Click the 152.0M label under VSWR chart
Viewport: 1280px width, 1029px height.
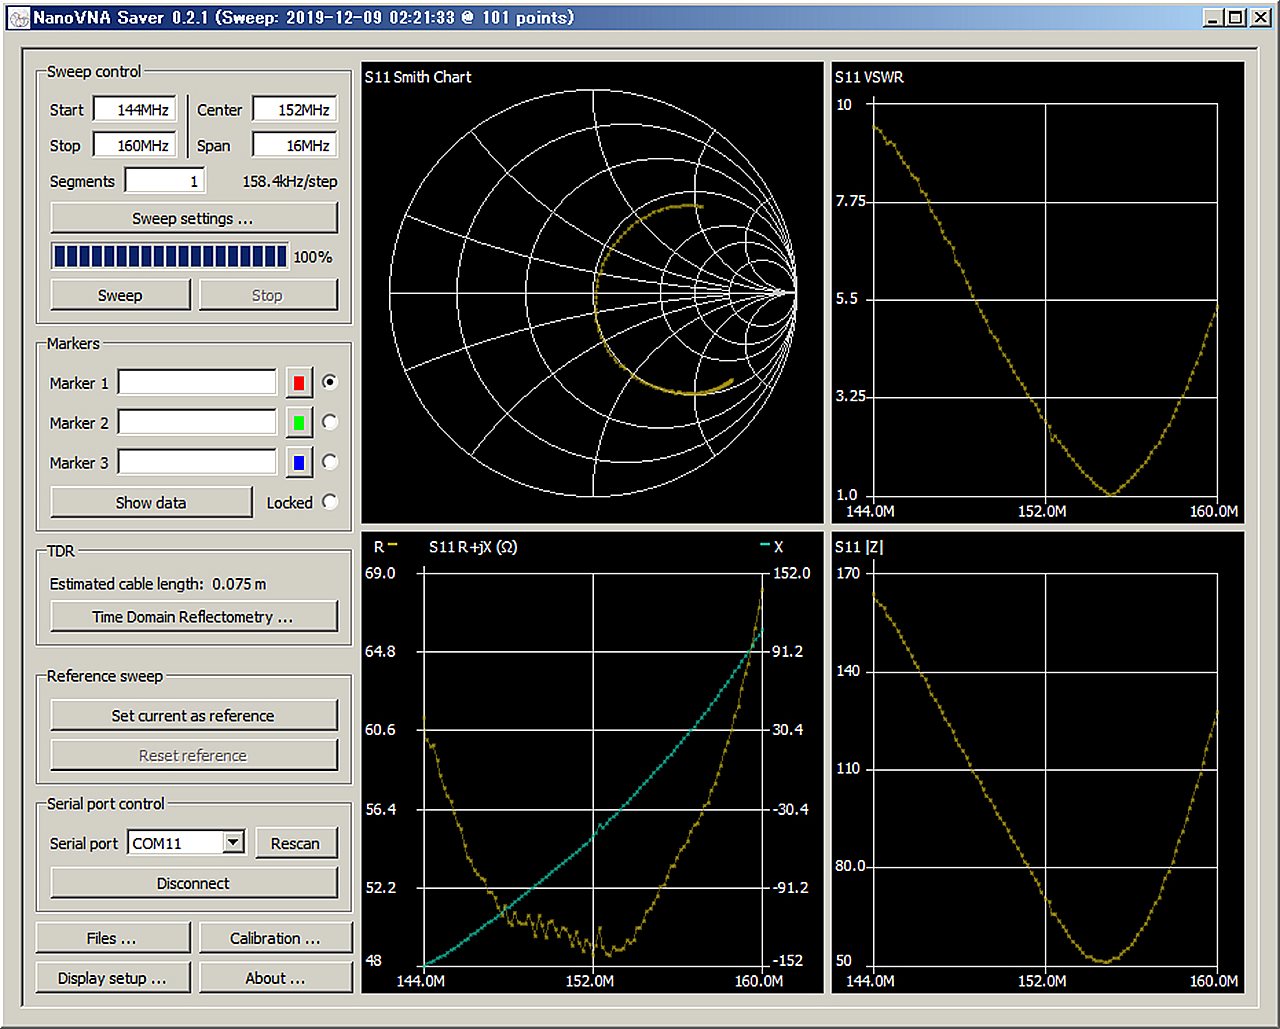coord(1042,511)
